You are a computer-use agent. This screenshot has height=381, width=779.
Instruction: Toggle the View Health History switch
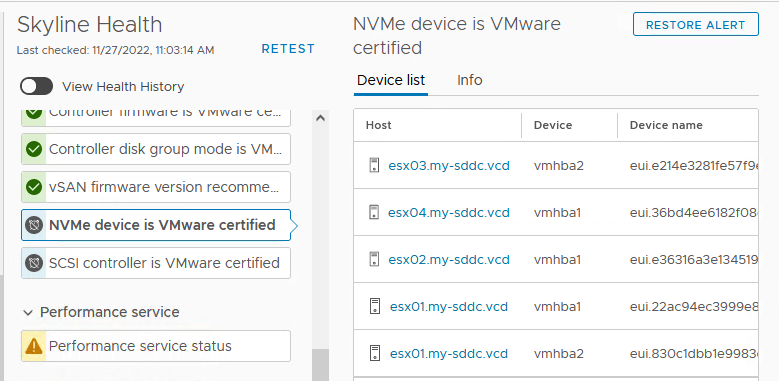(x=36, y=86)
